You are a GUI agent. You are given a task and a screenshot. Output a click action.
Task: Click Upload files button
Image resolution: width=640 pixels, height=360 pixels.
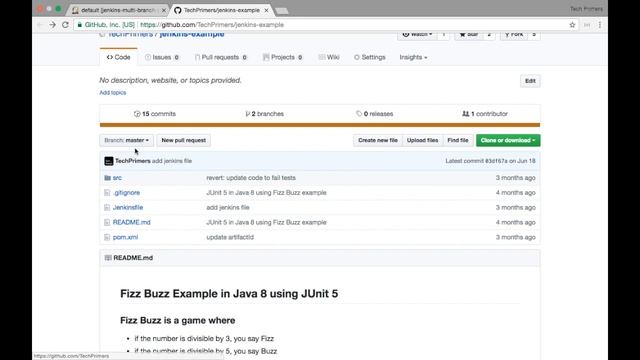[422, 140]
